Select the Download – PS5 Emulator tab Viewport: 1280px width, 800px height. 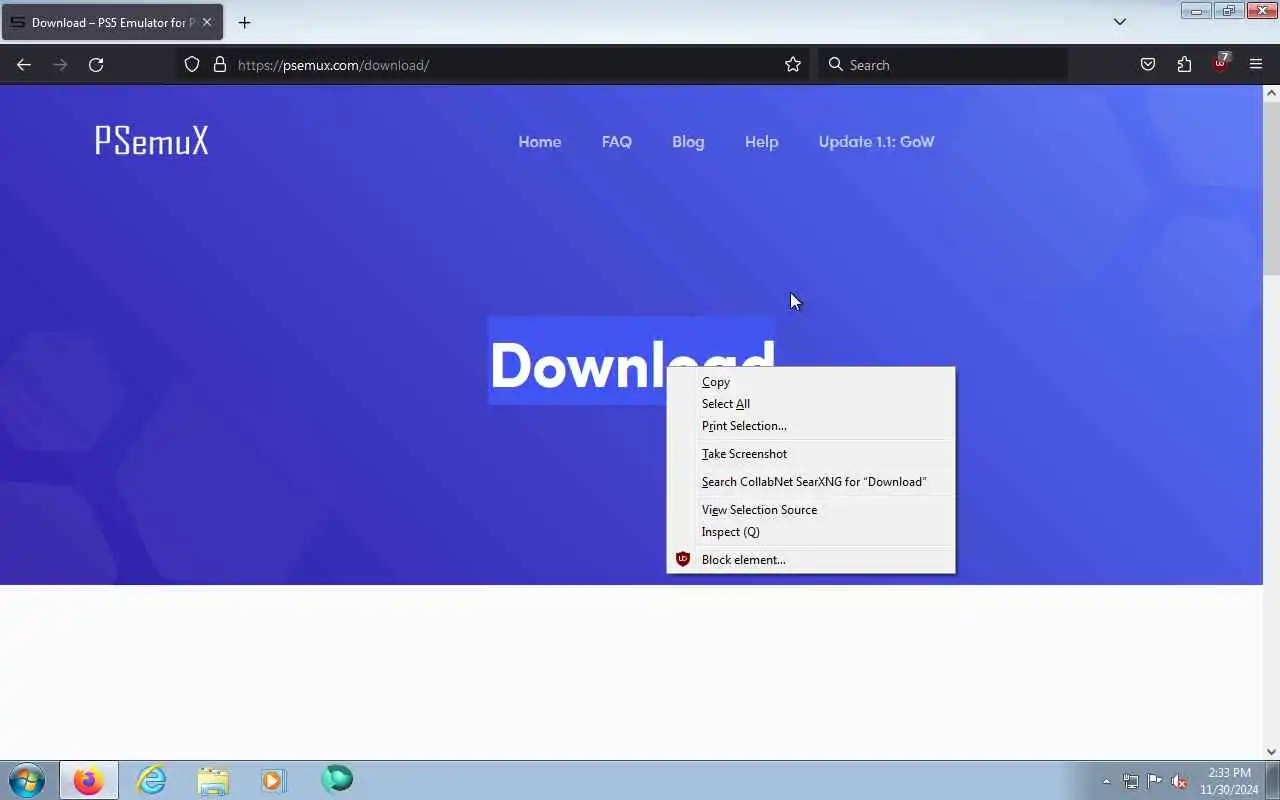[x=112, y=22]
